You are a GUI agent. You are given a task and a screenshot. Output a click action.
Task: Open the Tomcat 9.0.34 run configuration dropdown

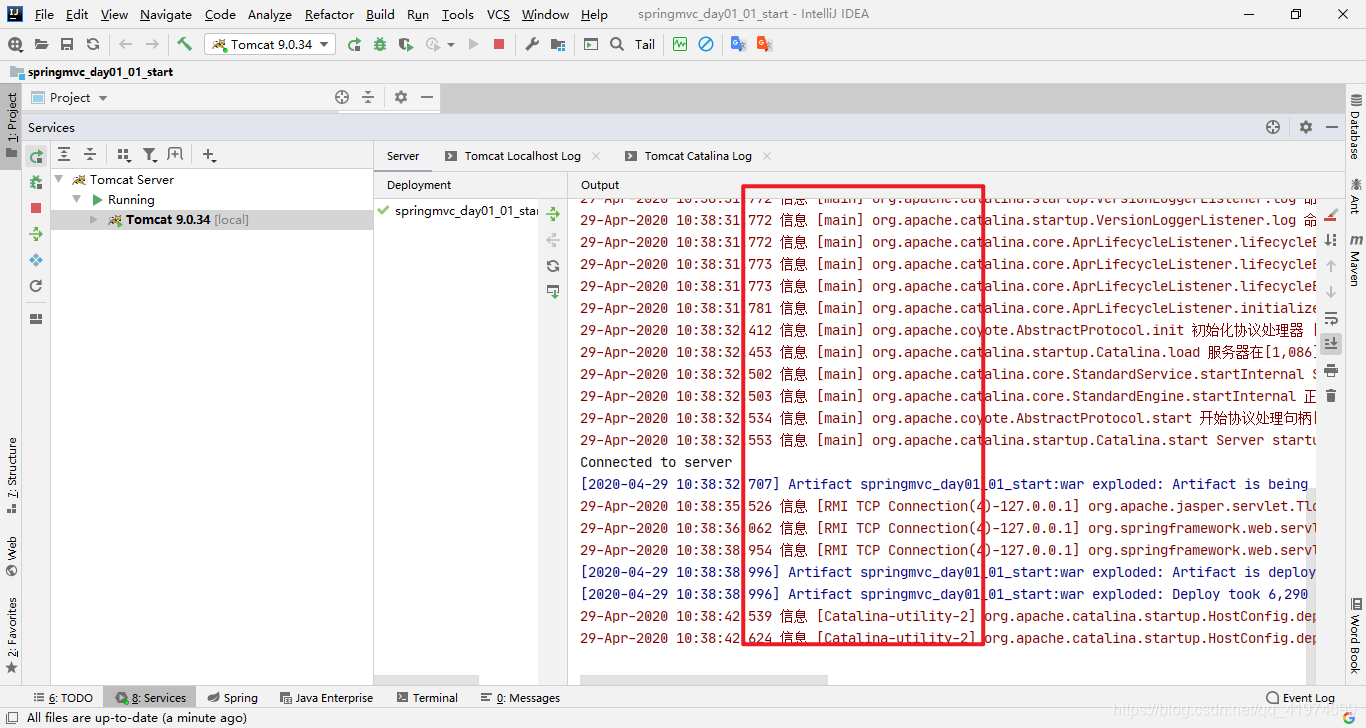(x=271, y=44)
